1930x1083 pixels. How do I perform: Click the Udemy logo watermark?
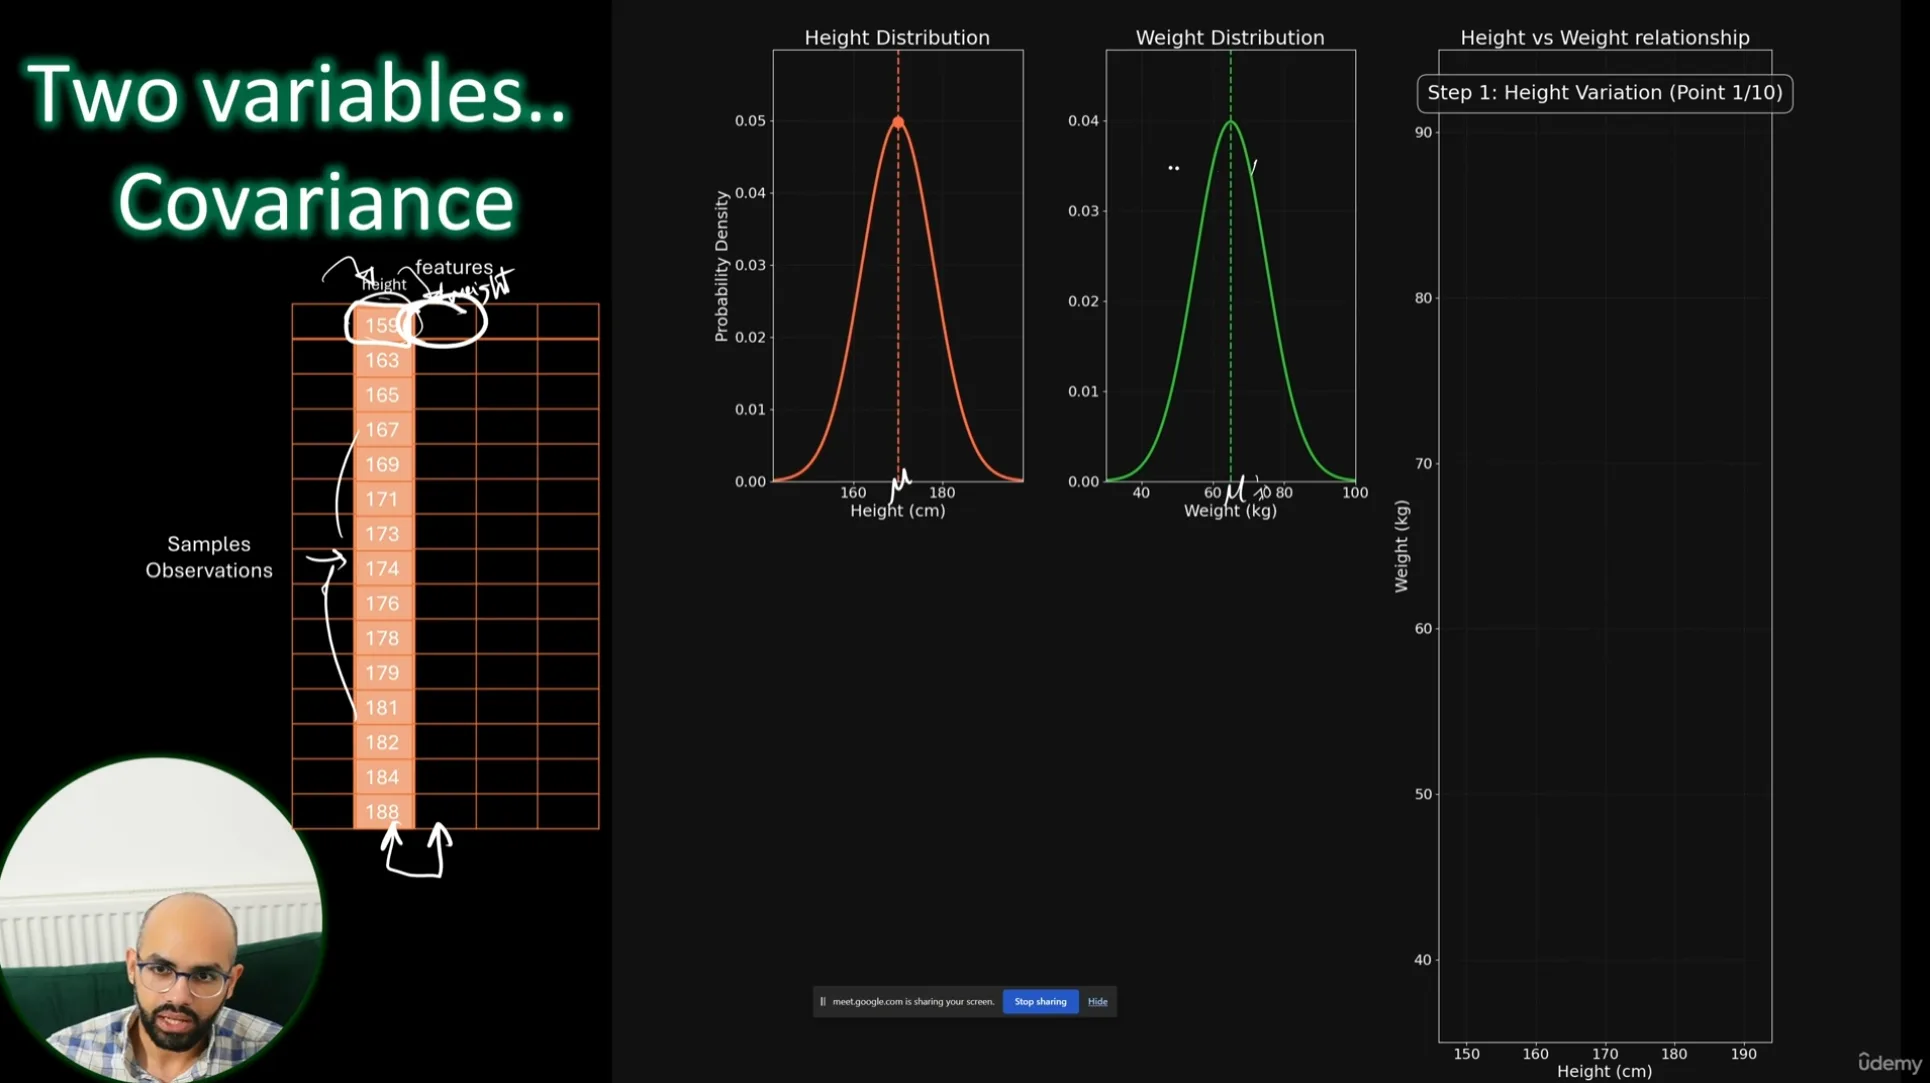click(1889, 1062)
